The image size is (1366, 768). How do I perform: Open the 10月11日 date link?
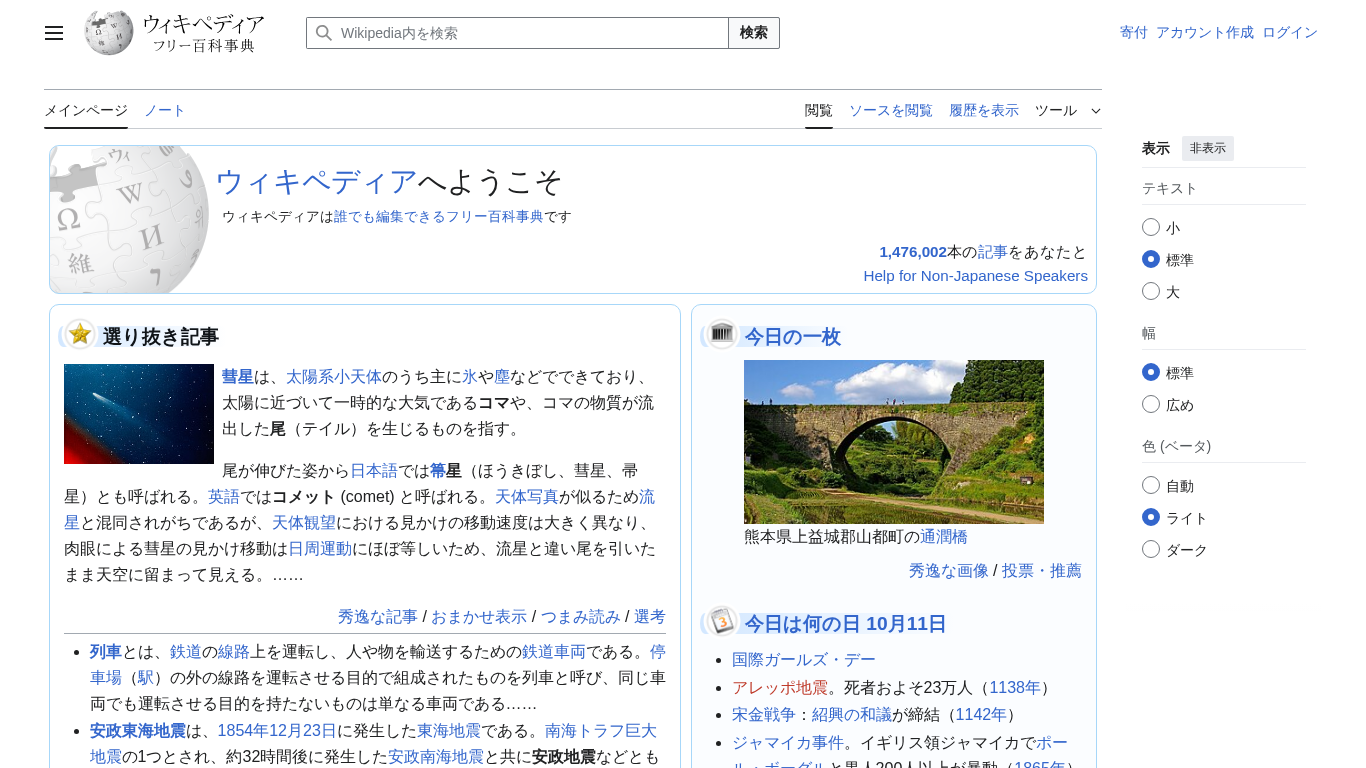(x=906, y=625)
